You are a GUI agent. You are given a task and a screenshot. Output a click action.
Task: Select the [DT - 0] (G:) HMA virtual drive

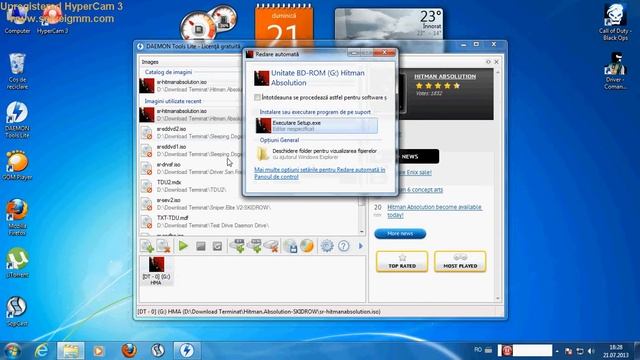tap(156, 271)
